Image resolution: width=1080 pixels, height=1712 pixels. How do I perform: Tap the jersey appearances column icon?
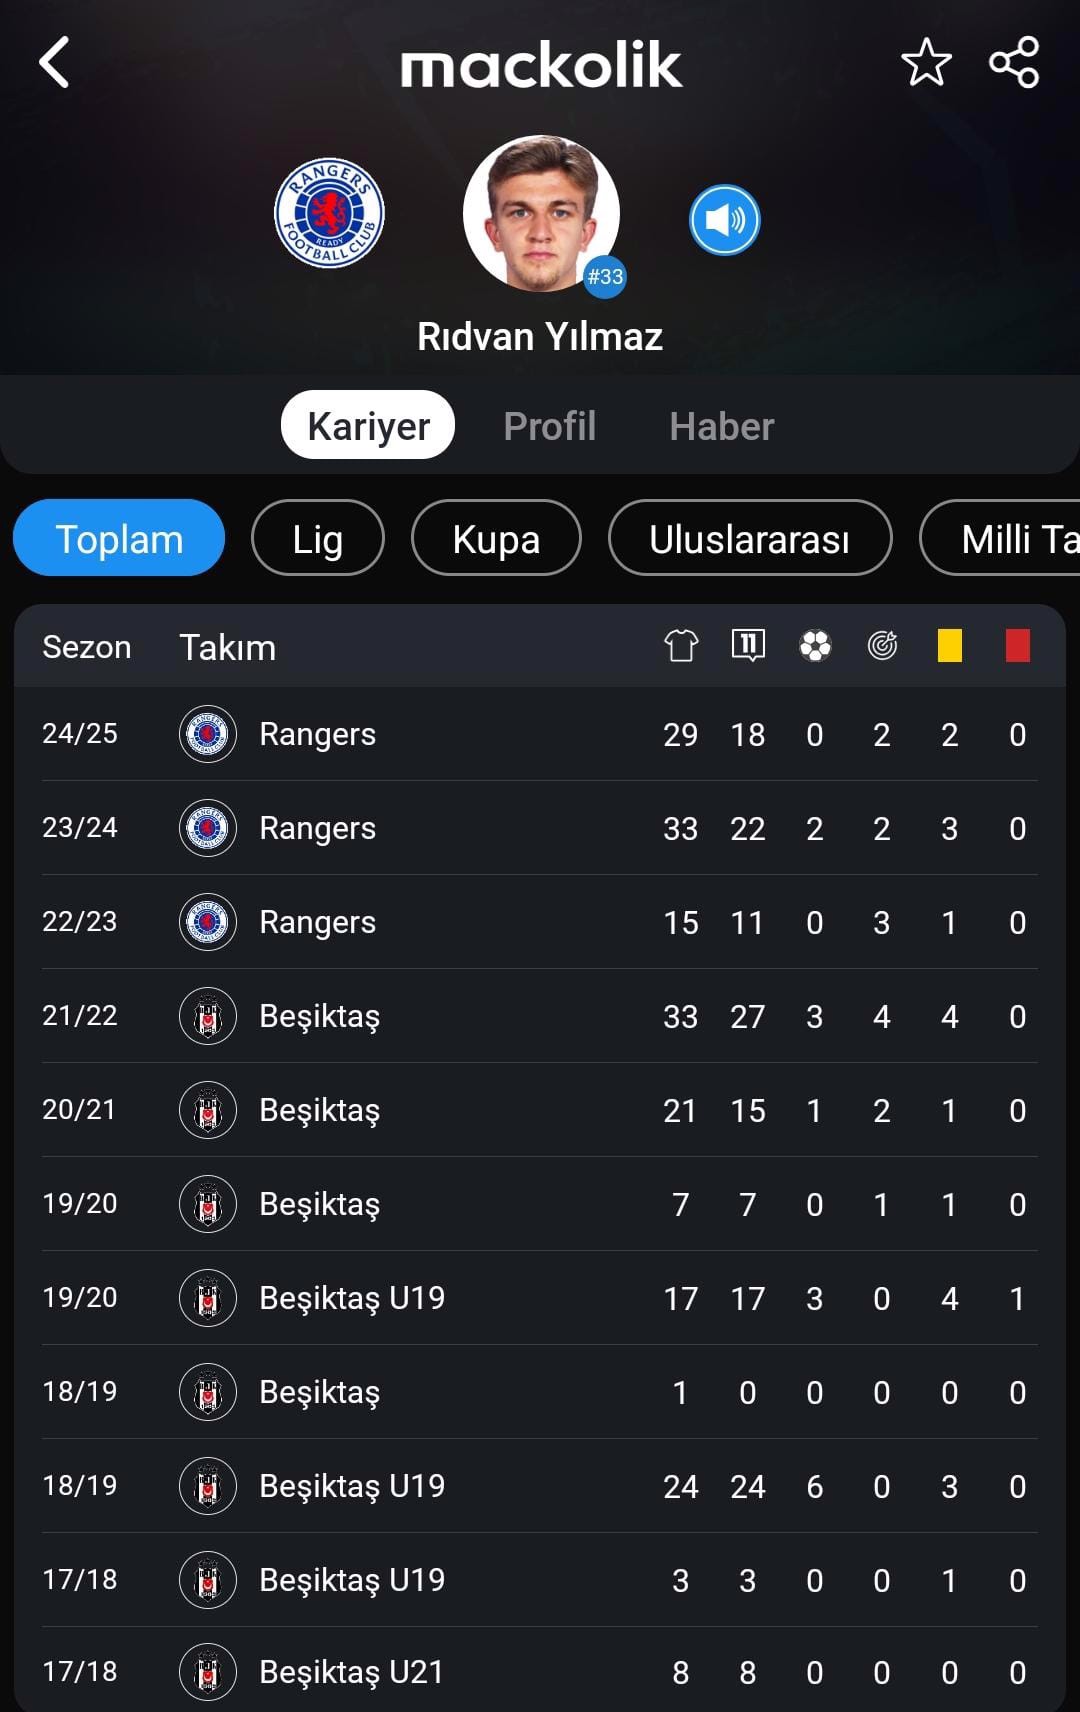click(681, 645)
